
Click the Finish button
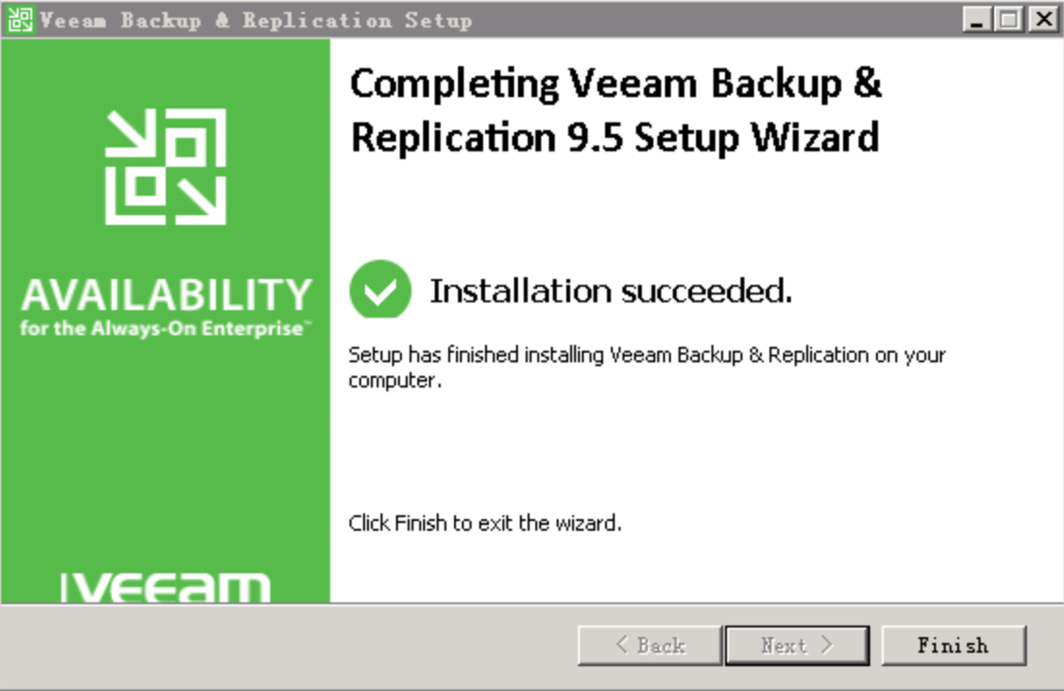click(953, 645)
